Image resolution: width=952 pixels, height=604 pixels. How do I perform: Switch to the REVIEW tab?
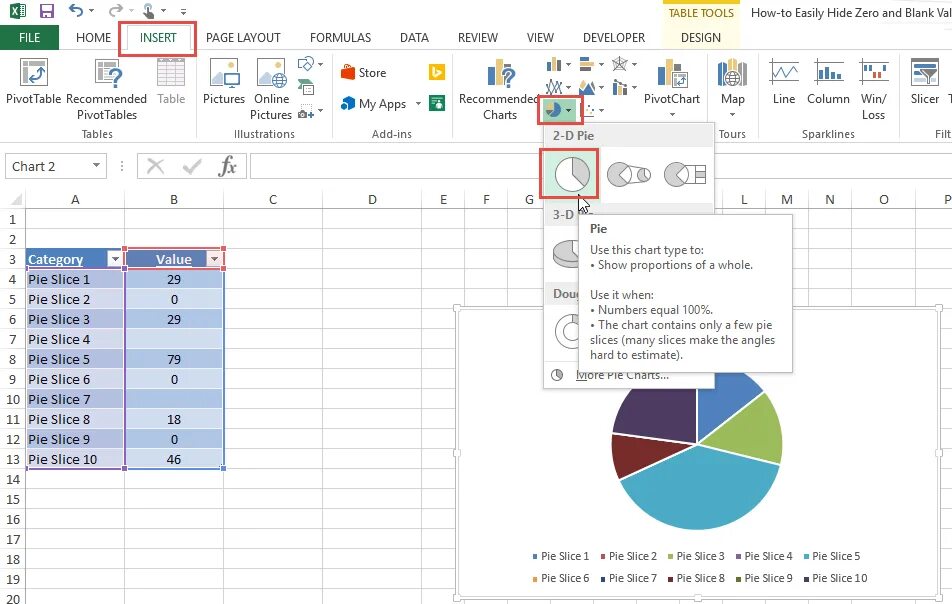pos(477,38)
